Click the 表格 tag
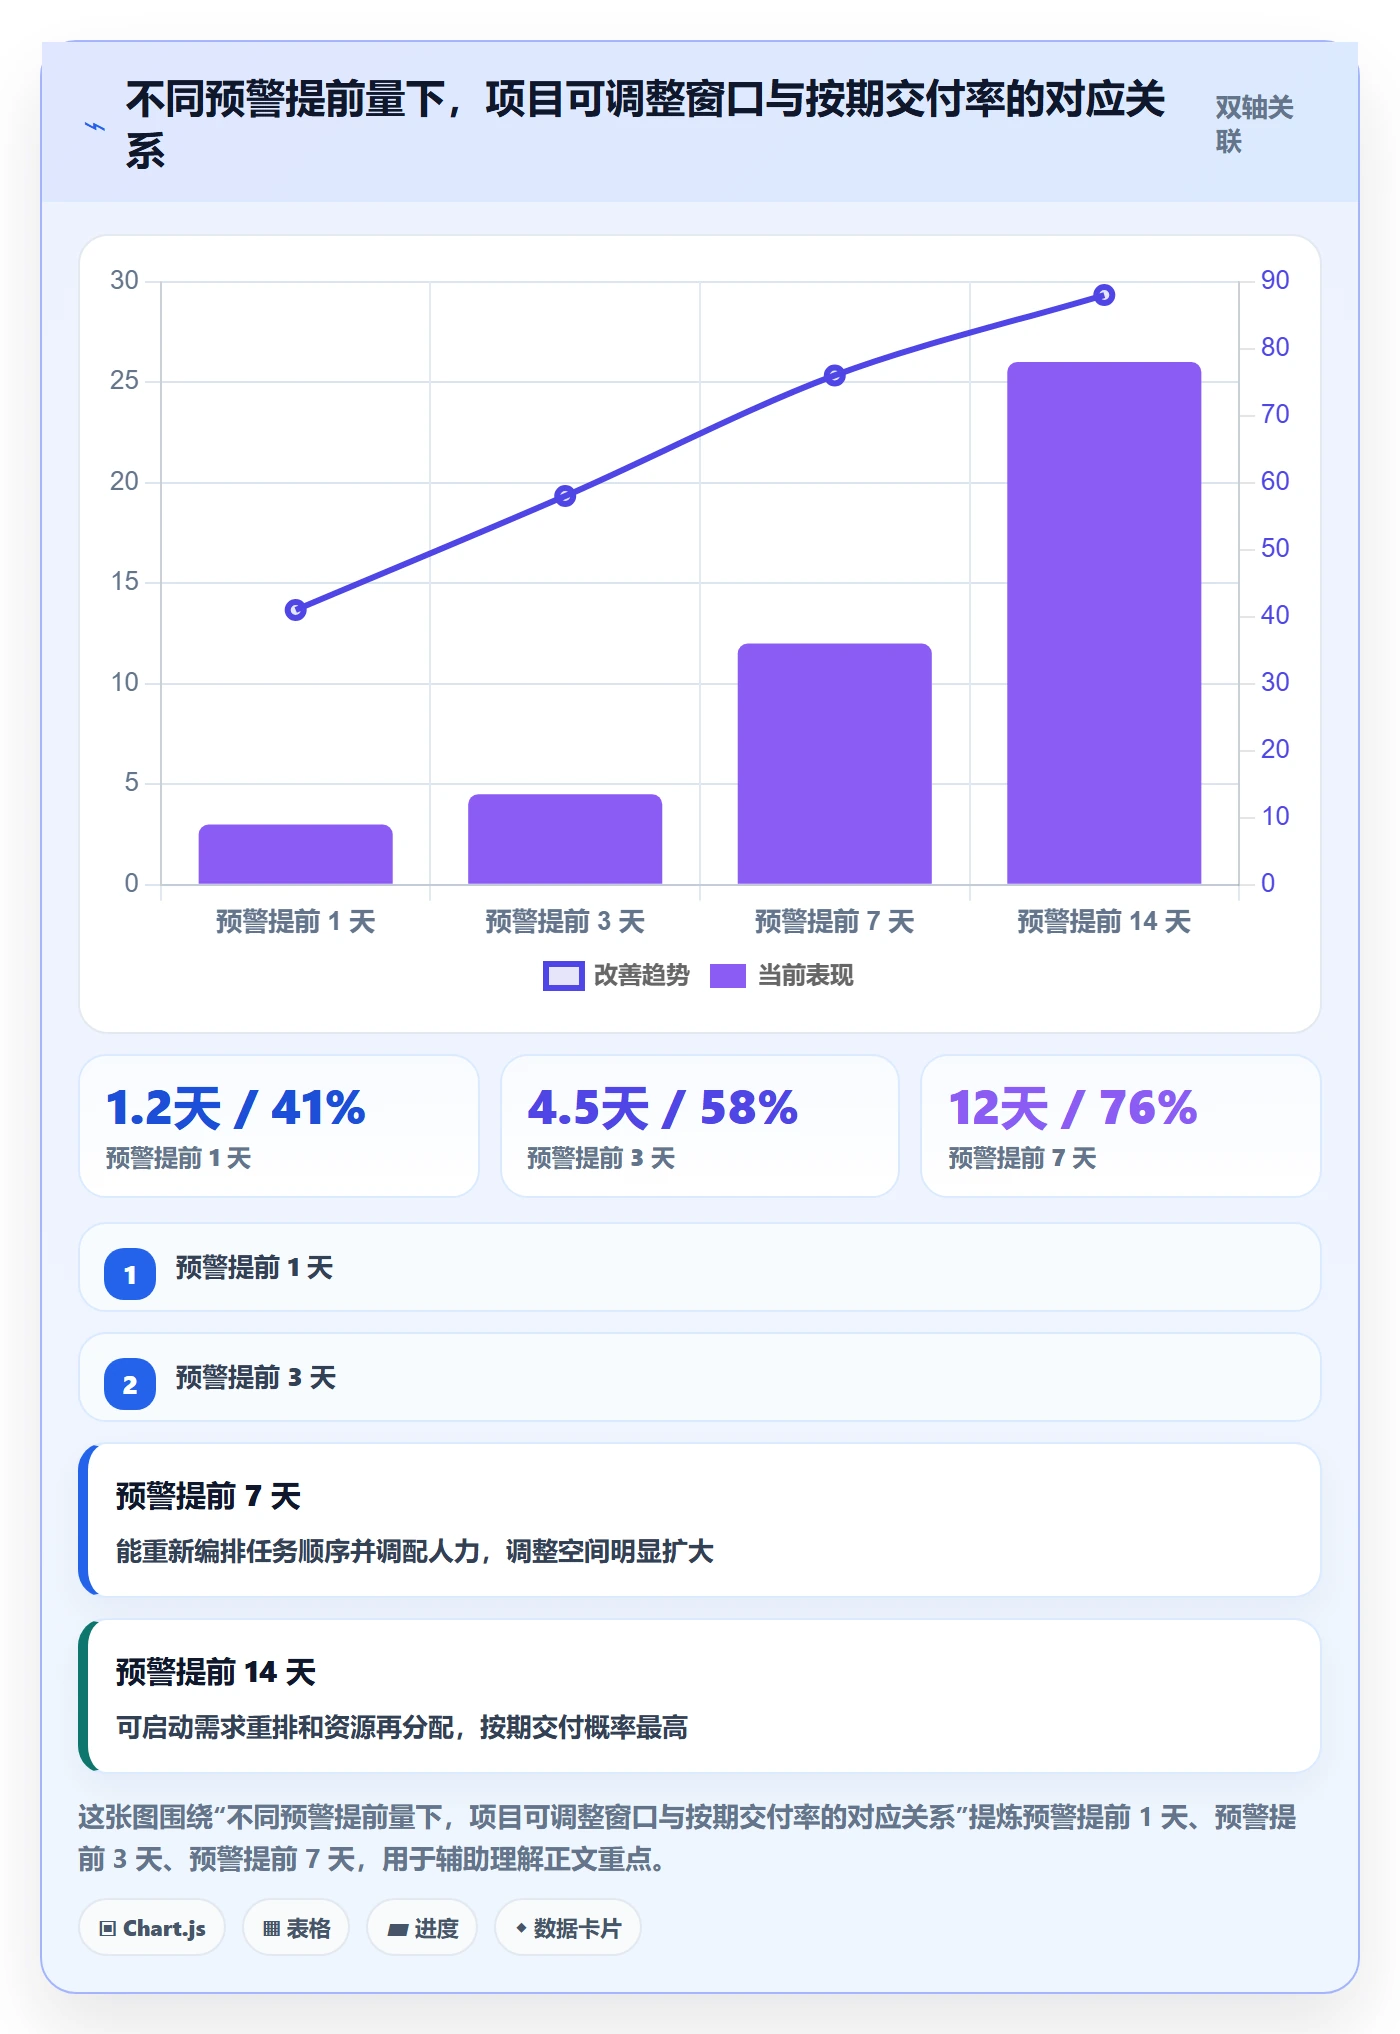This screenshot has width=1400, height=2034. pos(296,1928)
